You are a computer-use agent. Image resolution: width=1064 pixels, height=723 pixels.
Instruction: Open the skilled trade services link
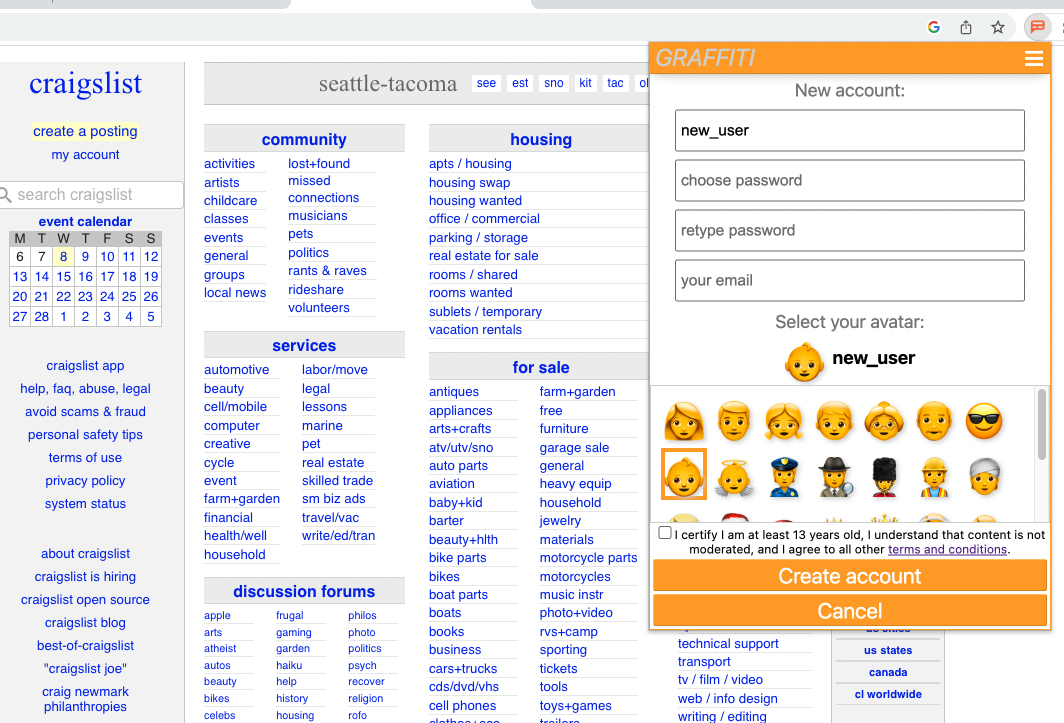coord(337,481)
